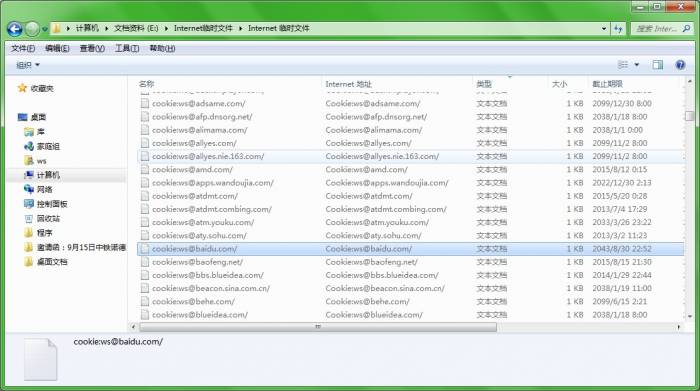Open the 编辑(E) menu
This screenshot has width=700, height=391.
coord(57,48)
